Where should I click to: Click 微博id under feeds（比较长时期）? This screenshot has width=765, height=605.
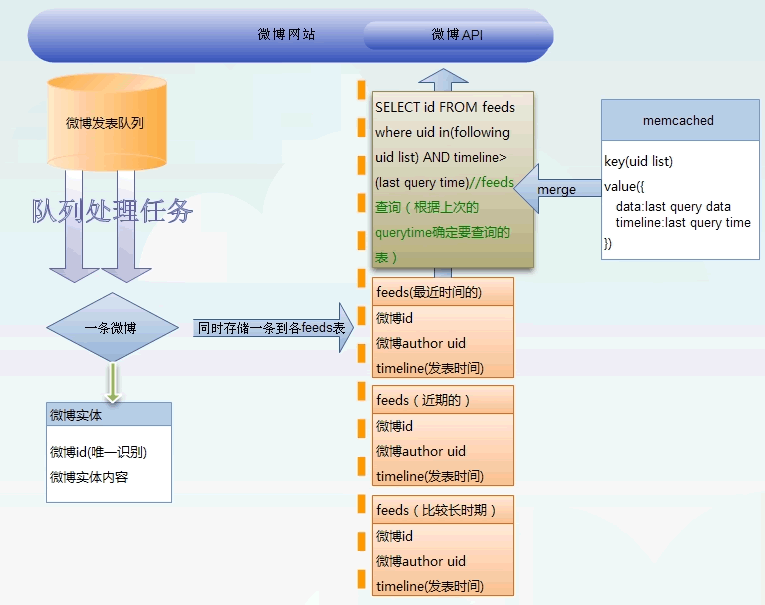coord(394,536)
